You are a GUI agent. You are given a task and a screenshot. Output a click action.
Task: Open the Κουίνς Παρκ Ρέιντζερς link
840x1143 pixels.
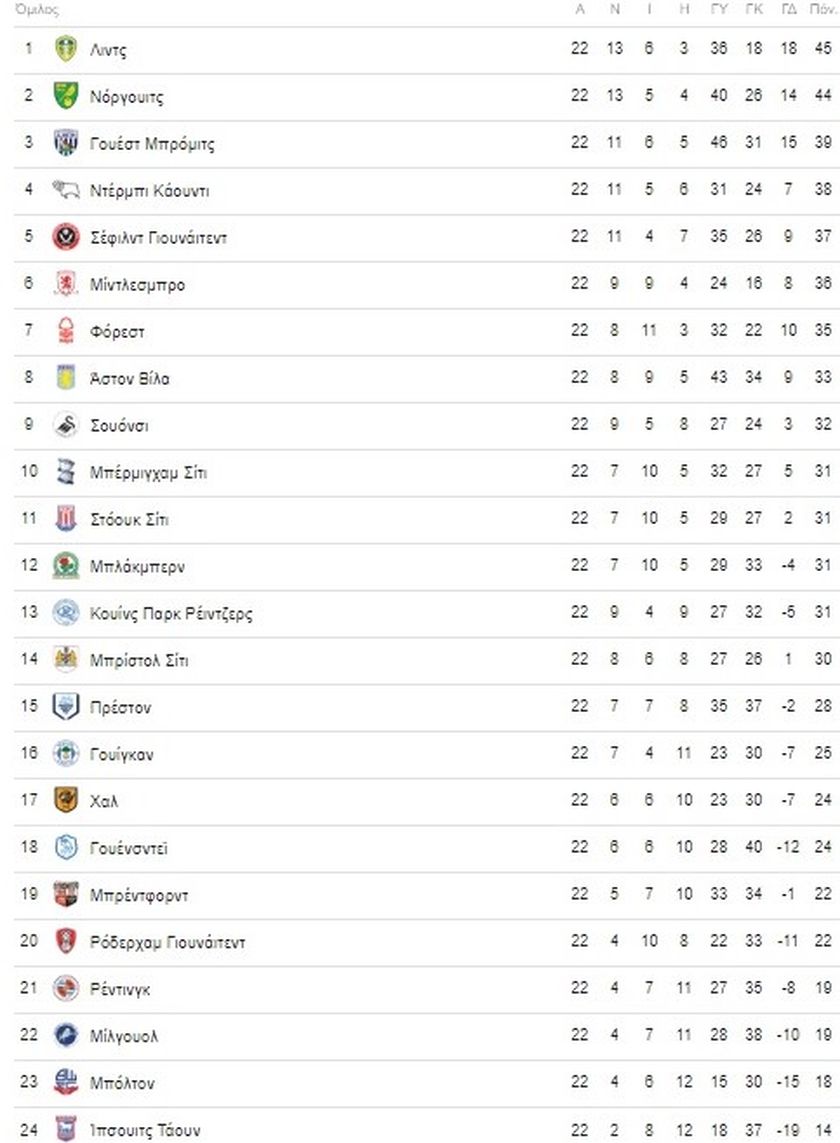[171, 613]
